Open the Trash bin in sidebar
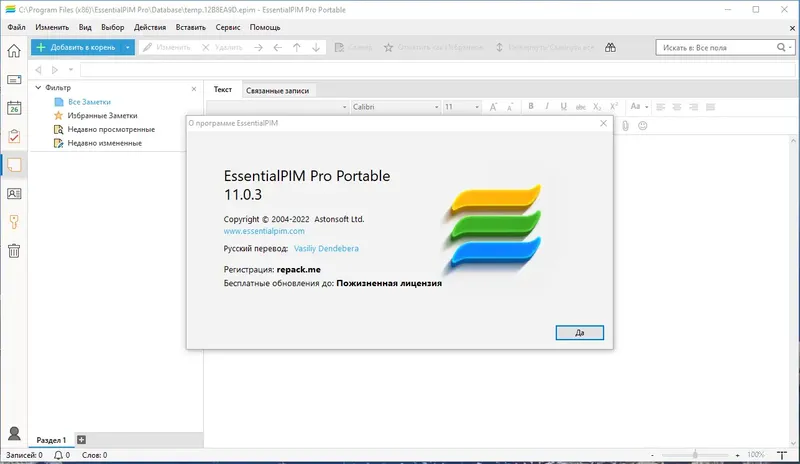Viewport: 800px width, 464px height. pyautogui.click(x=14, y=251)
